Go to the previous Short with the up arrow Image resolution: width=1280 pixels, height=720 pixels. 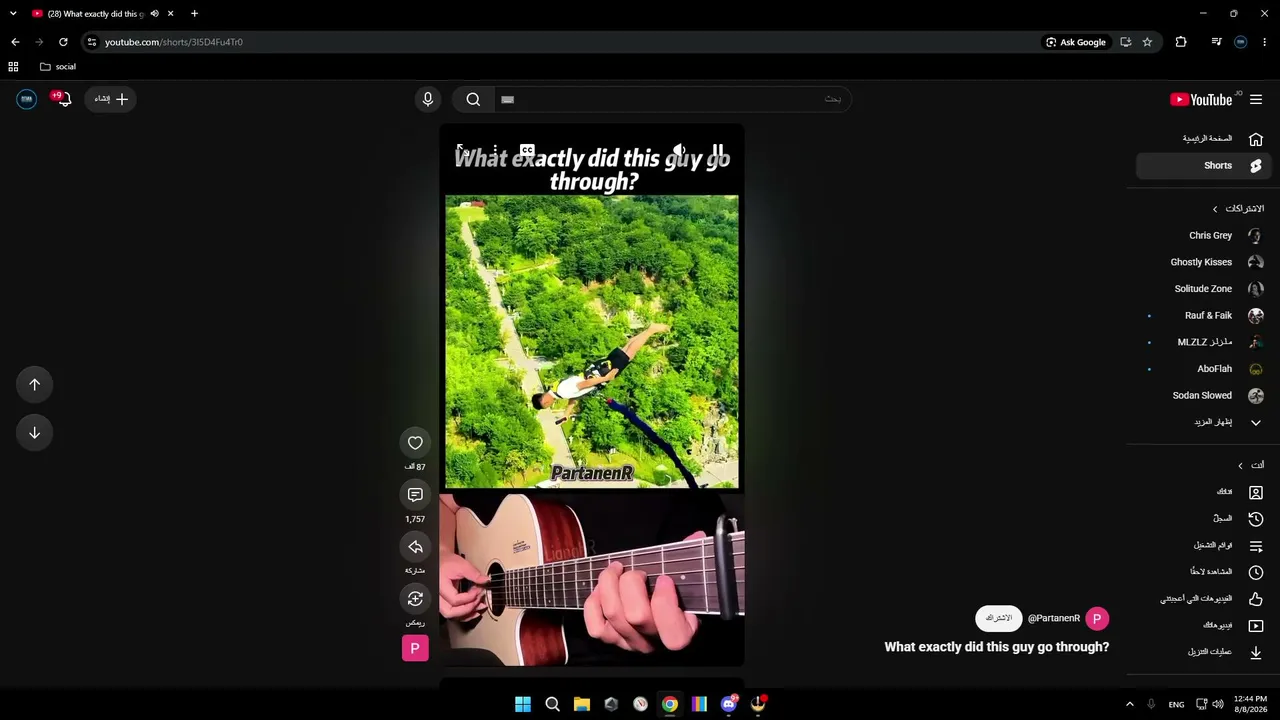tap(34, 385)
